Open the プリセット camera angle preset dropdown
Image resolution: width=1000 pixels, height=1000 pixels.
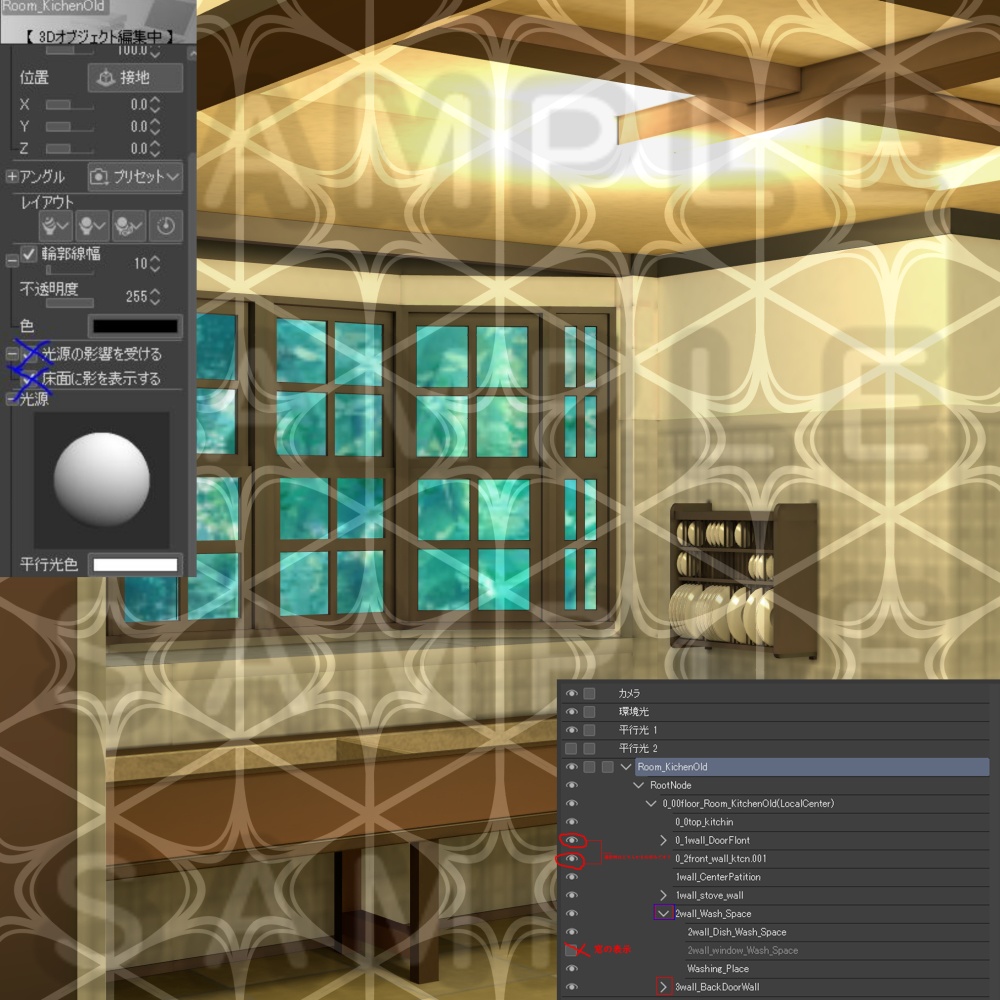[x=135, y=177]
